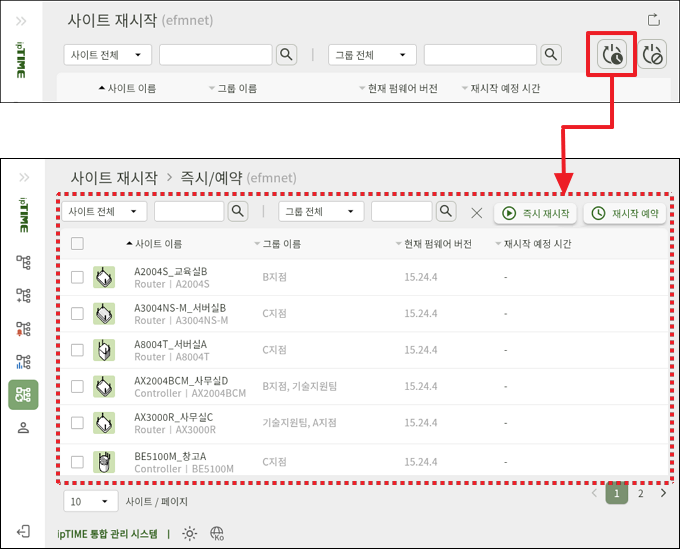
Task: Click the 즉시 재시작 button
Action: click(x=535, y=213)
